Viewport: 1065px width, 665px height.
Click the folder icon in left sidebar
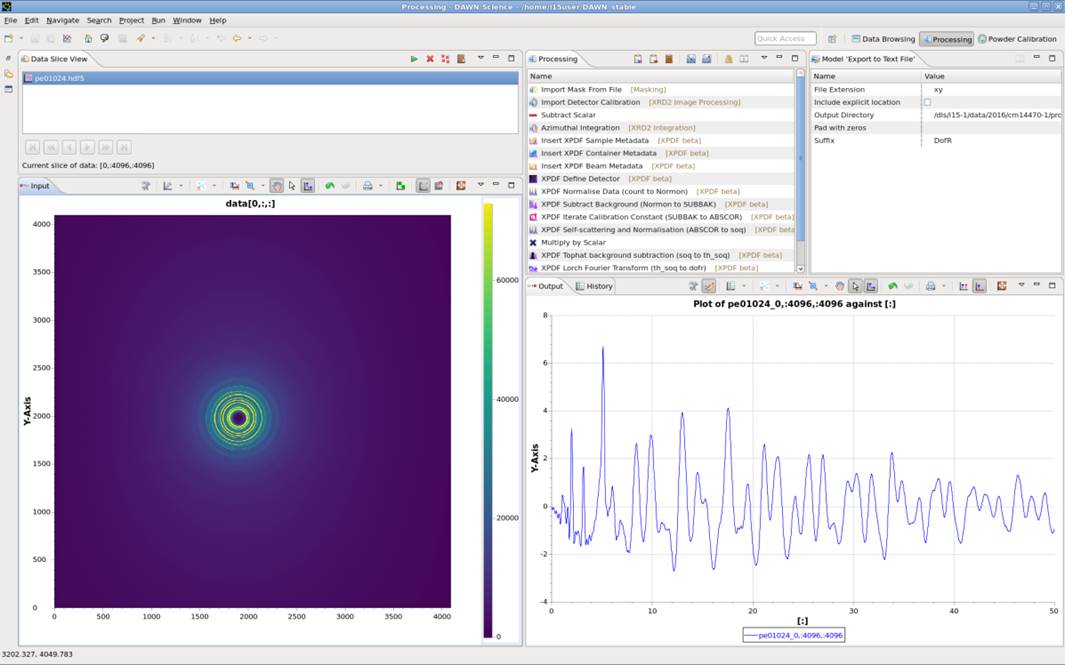tap(8, 74)
